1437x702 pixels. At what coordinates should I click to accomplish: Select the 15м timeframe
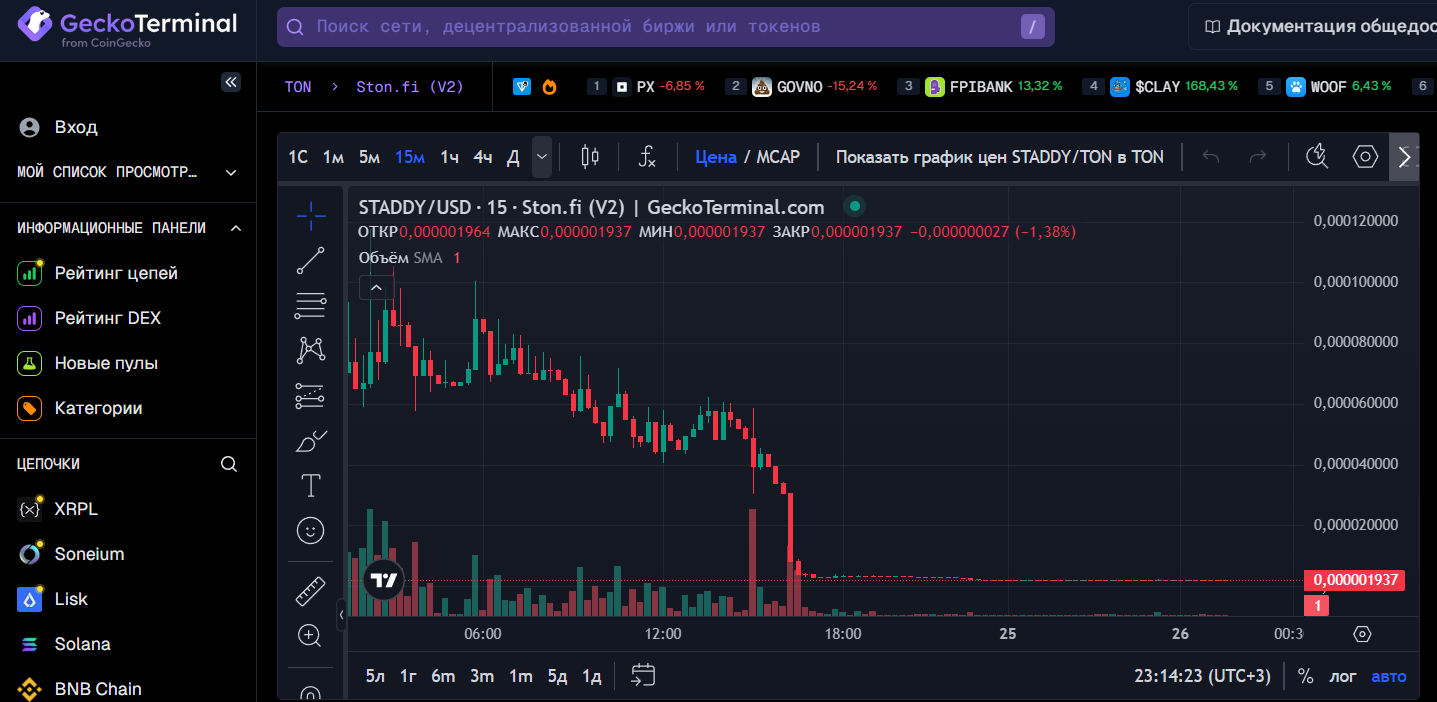[410, 156]
